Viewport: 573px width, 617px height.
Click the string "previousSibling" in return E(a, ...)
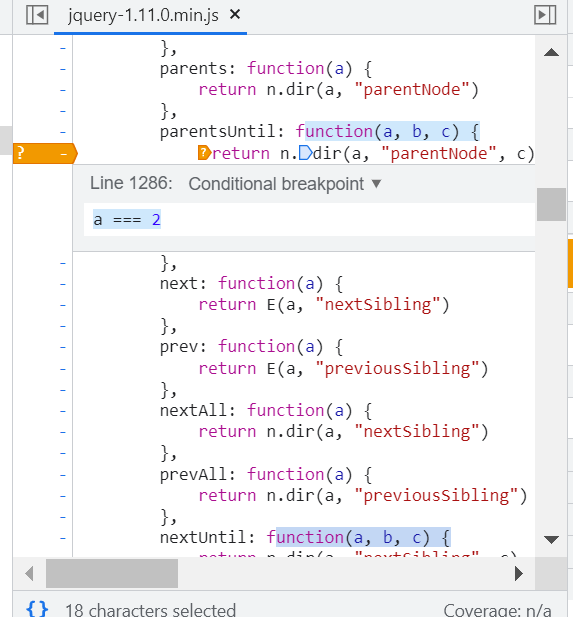(x=397, y=369)
